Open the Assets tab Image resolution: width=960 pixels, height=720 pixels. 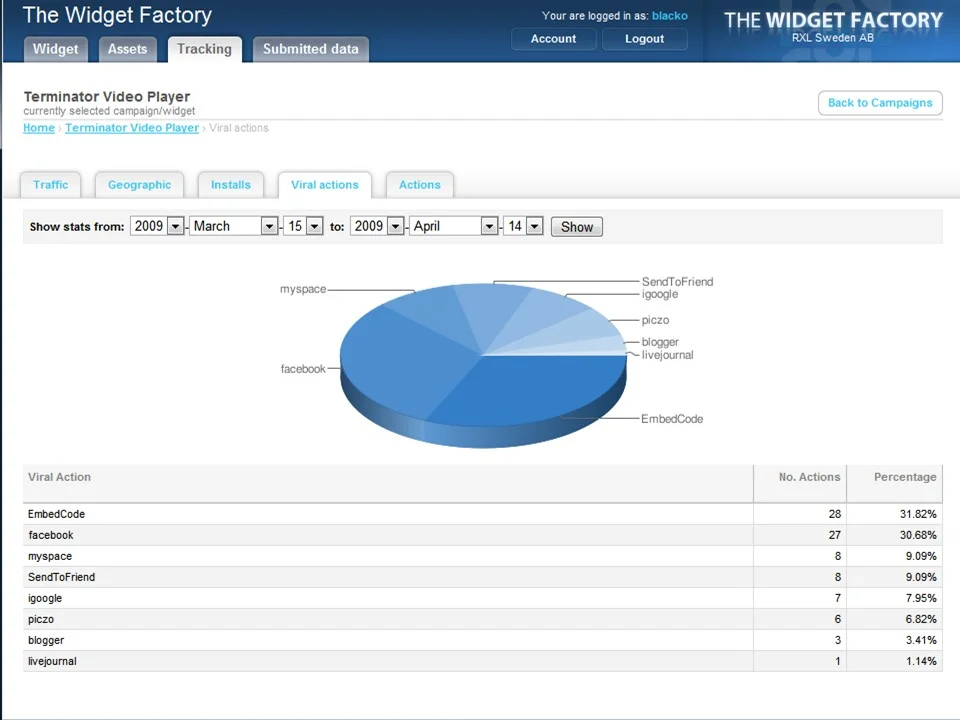pos(127,49)
